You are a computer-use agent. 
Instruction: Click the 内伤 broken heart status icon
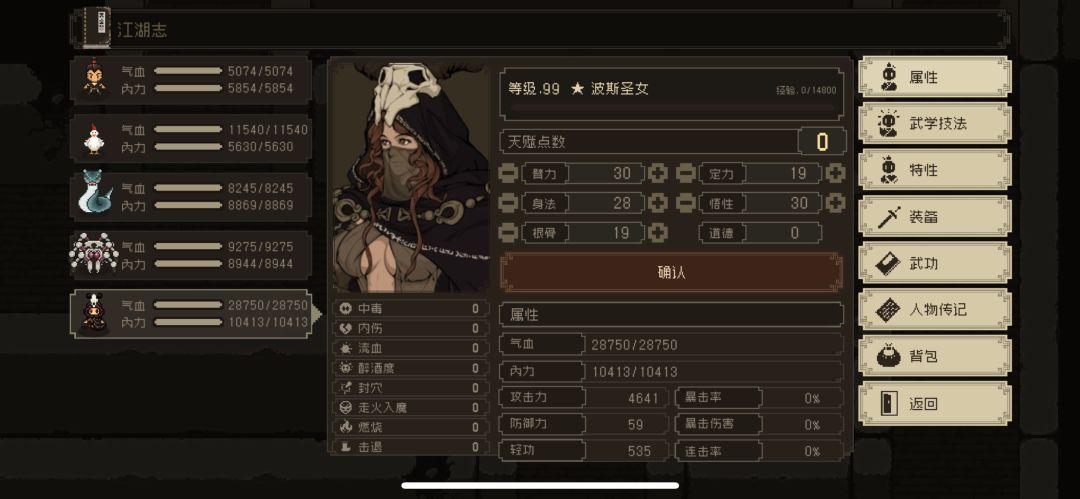(x=346, y=329)
